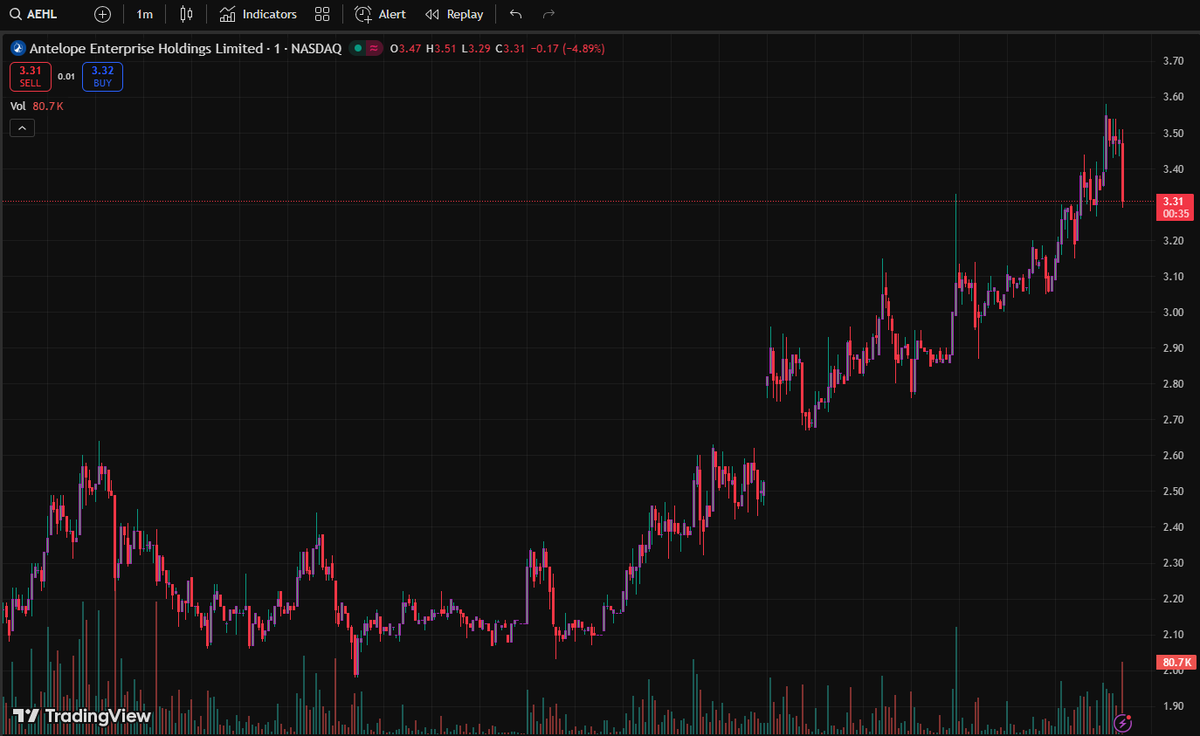1200x736 pixels.
Task: Click the 0.01 spread value
Action: point(66,76)
